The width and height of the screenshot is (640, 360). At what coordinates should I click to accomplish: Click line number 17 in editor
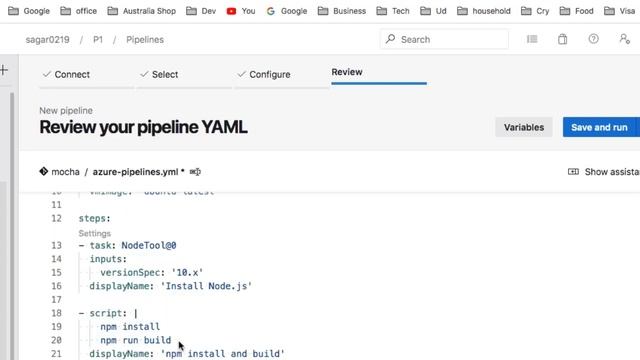tap(56, 300)
